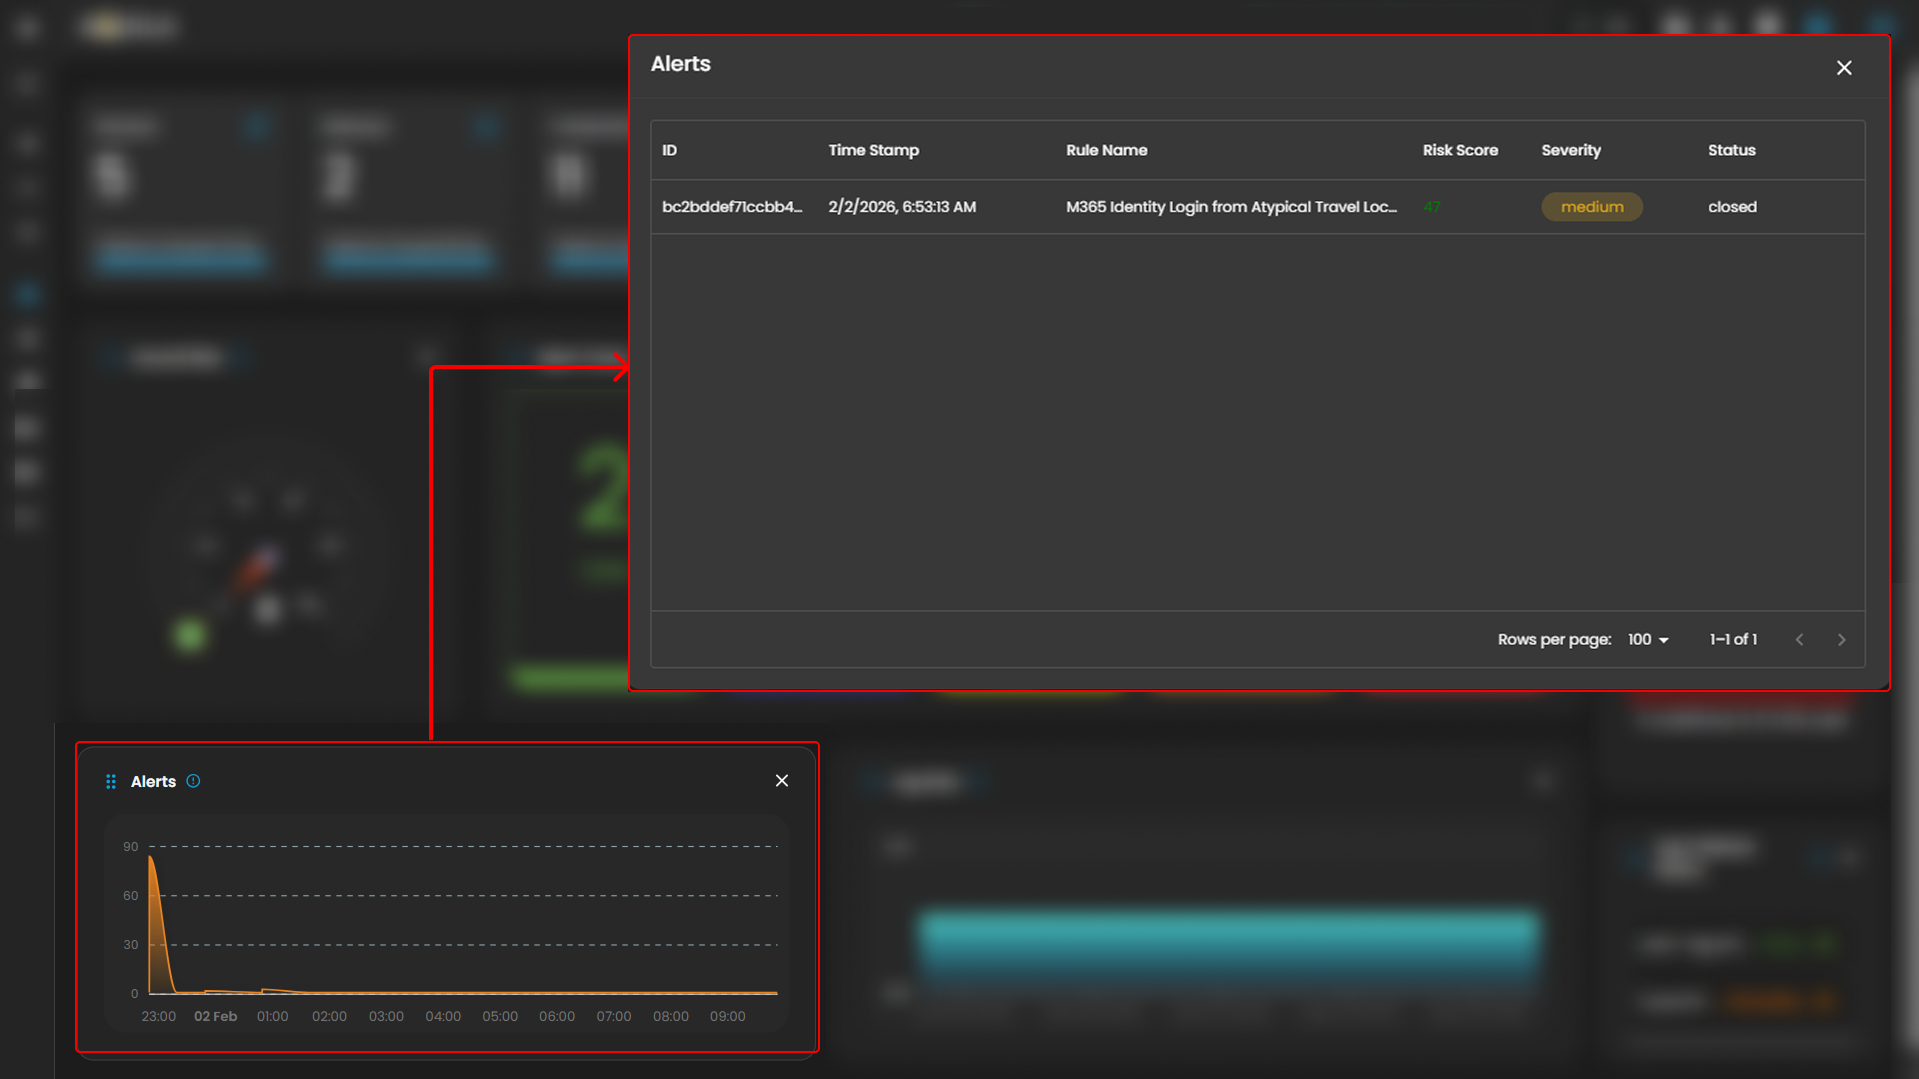This screenshot has width=1919, height=1079.
Task: Click the Alerts widget drag handle icon
Action: (111, 781)
